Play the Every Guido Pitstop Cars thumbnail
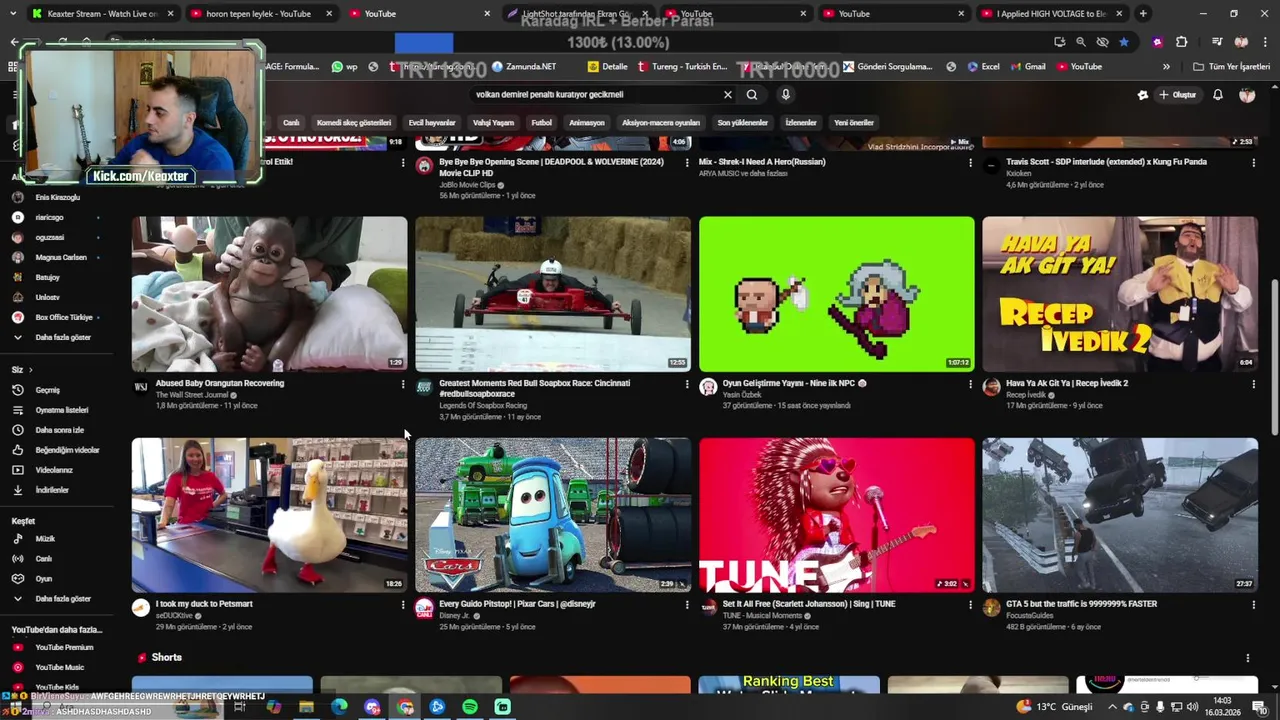The image size is (1280, 720). coord(553,515)
